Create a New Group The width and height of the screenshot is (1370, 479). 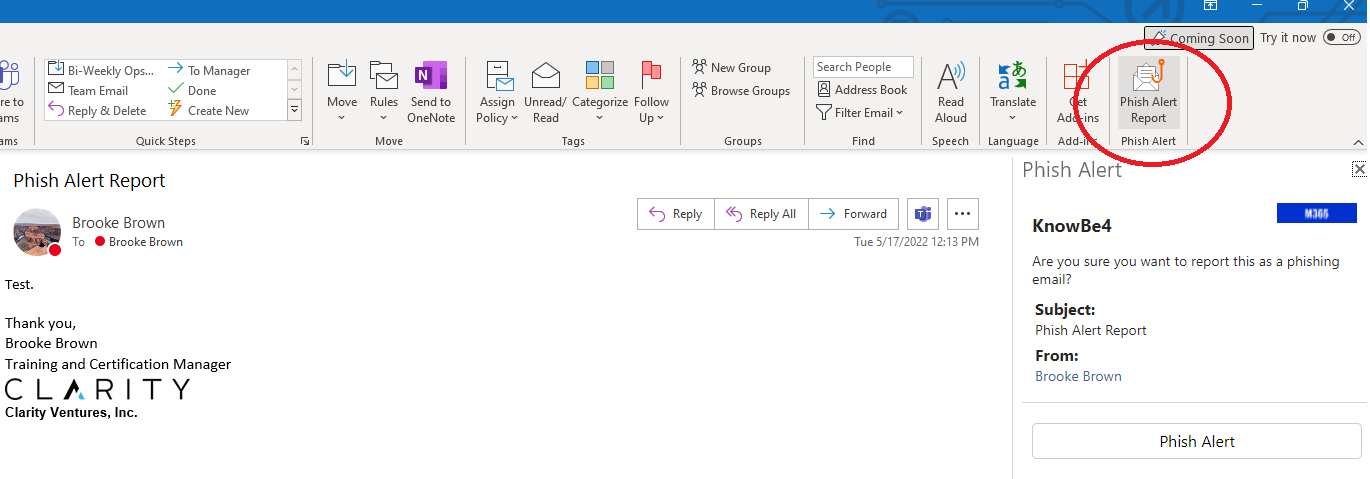pos(732,68)
